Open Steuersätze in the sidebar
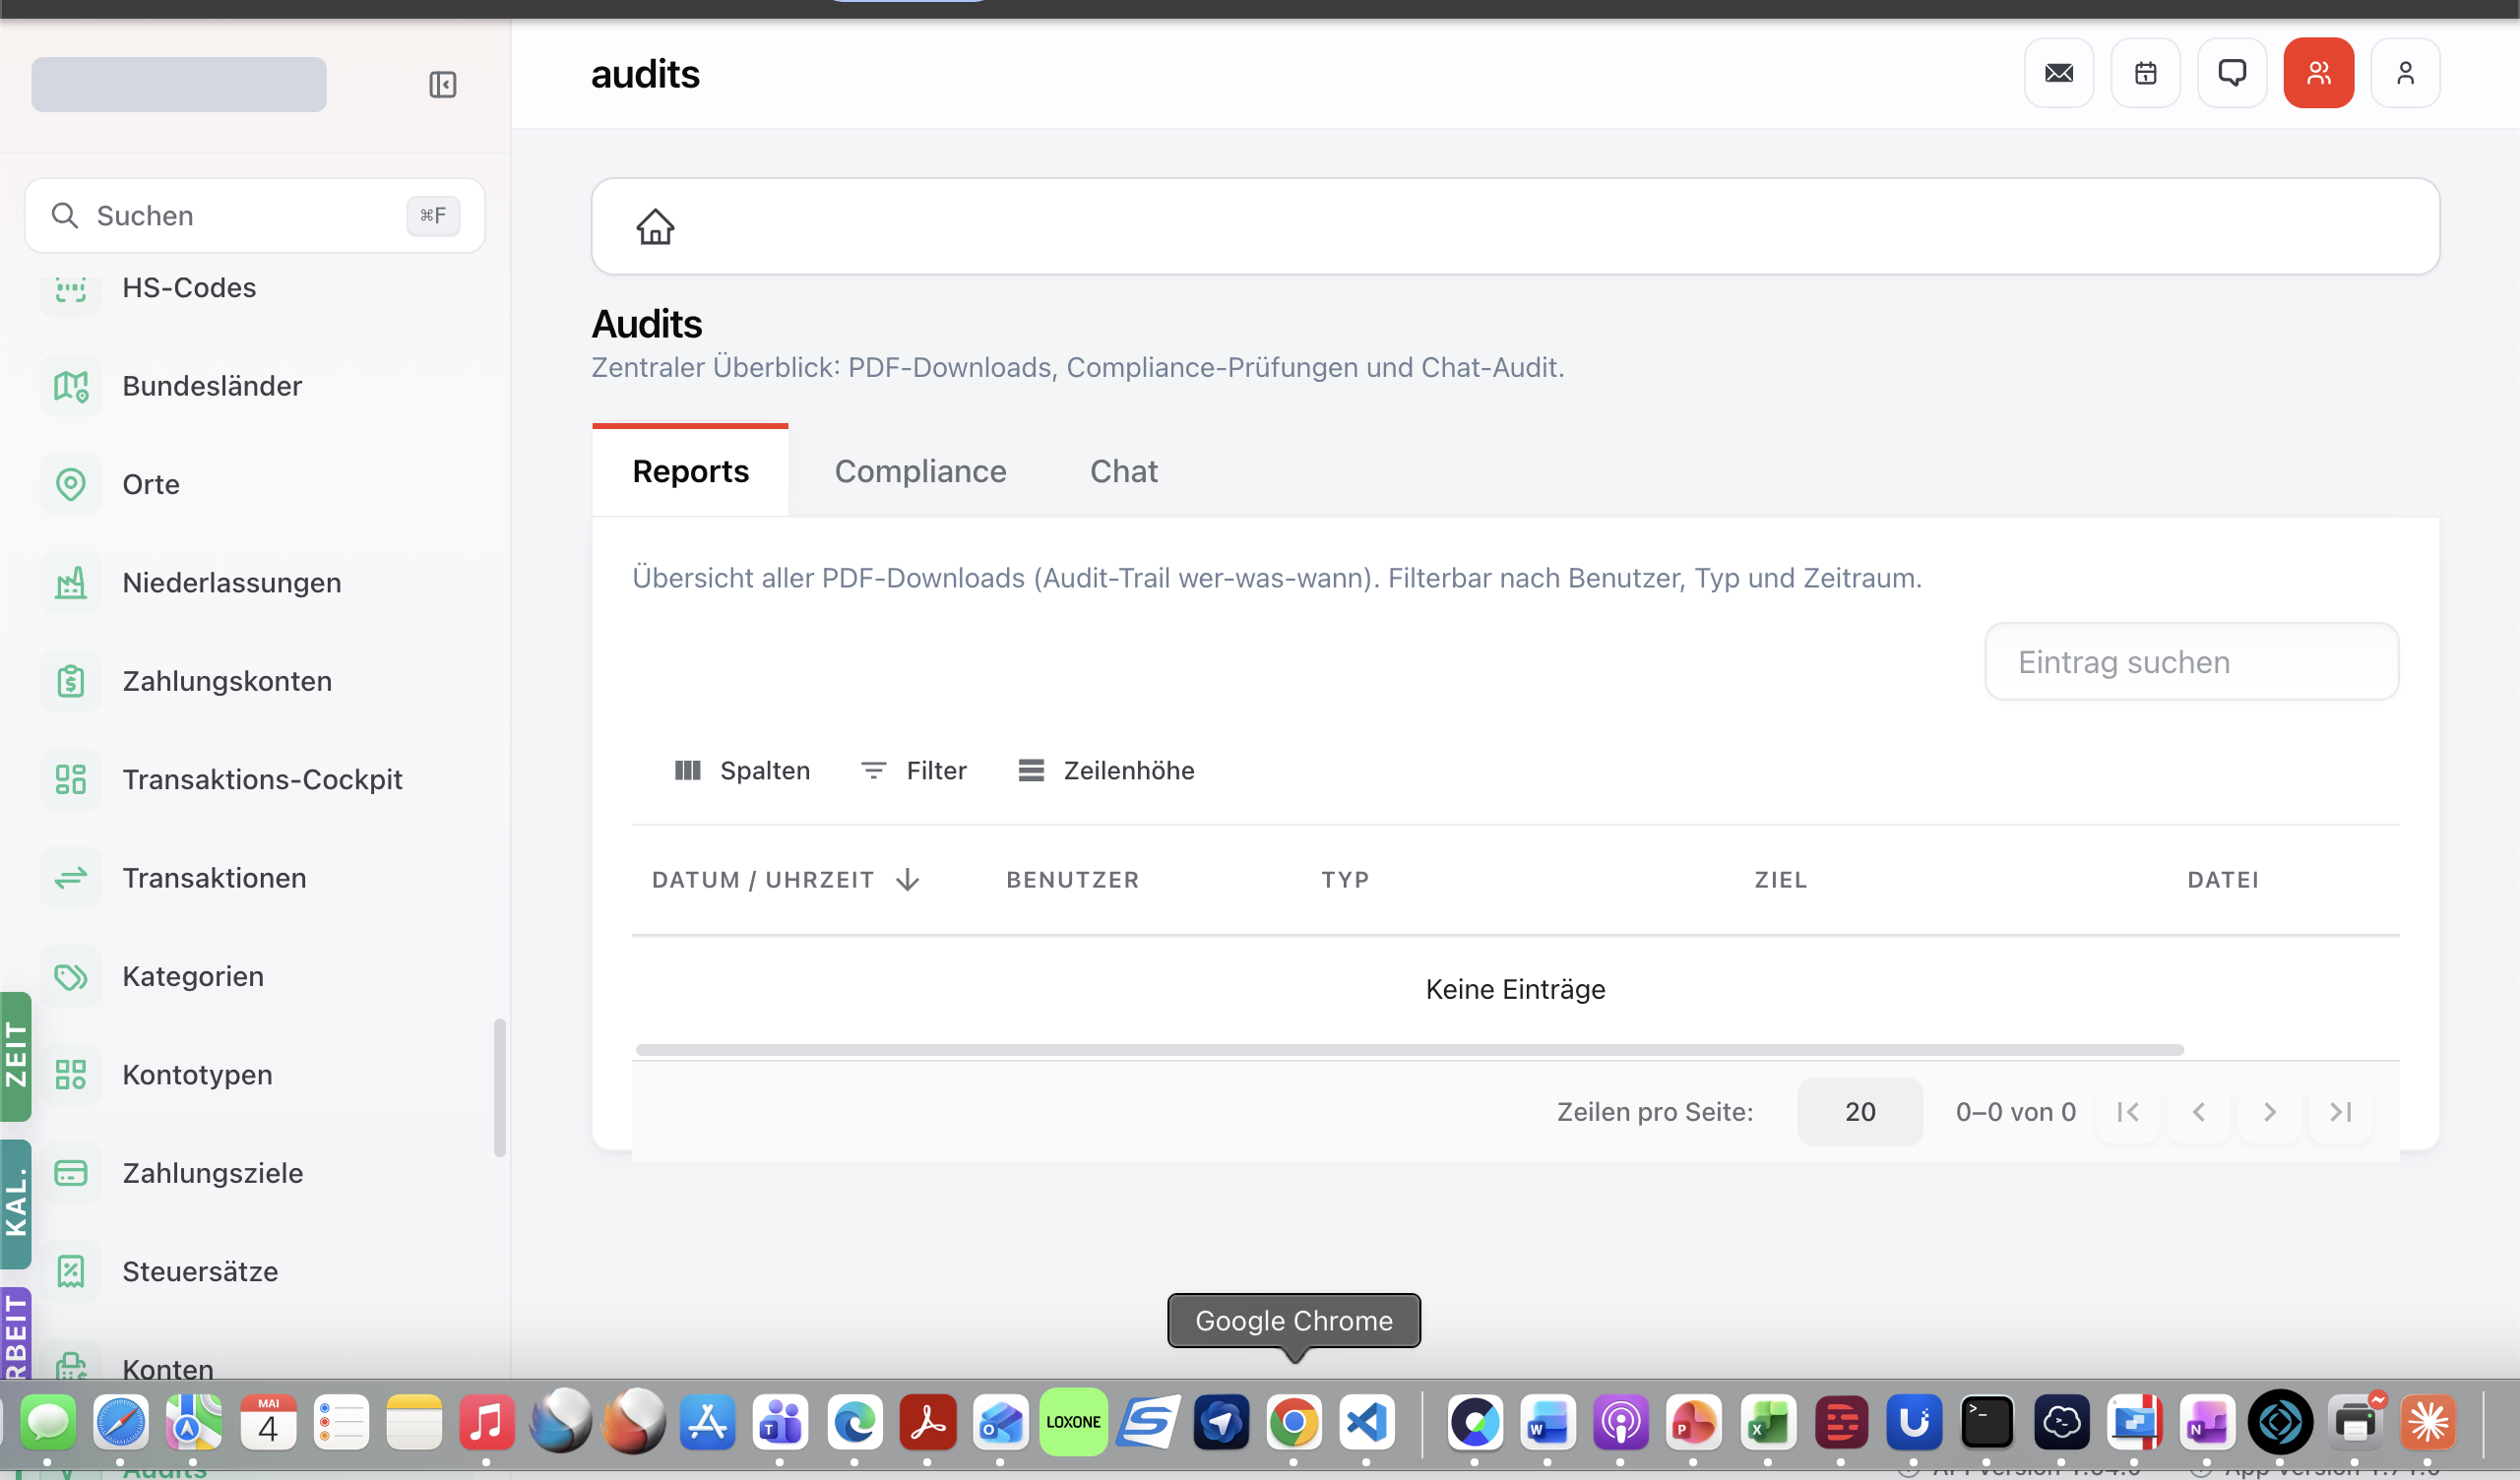The height and width of the screenshot is (1480, 2520). [200, 1271]
